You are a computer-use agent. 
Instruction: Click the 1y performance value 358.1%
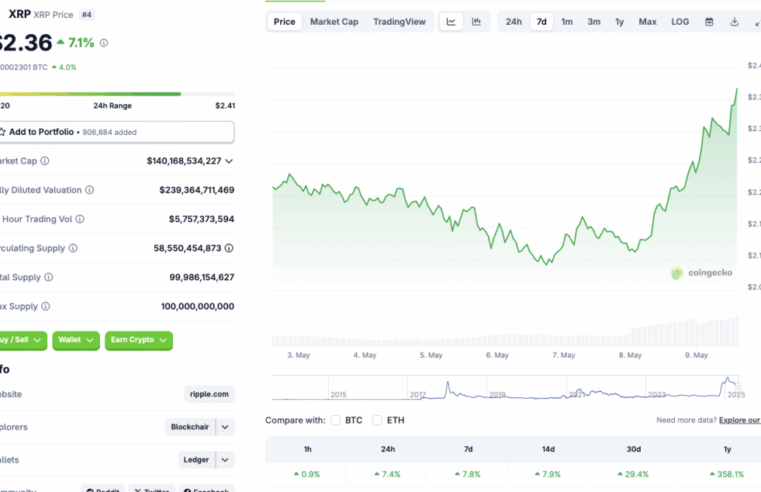point(727,474)
